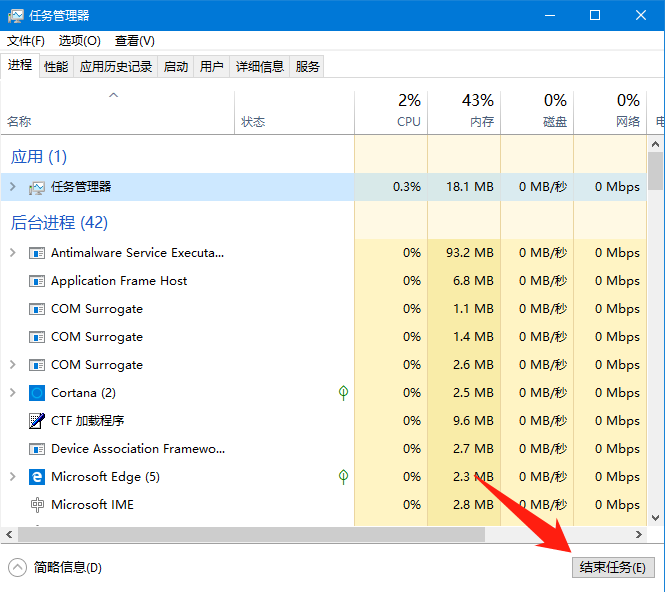
Task: Click the Application Frame Host icon
Action: [x=37, y=281]
